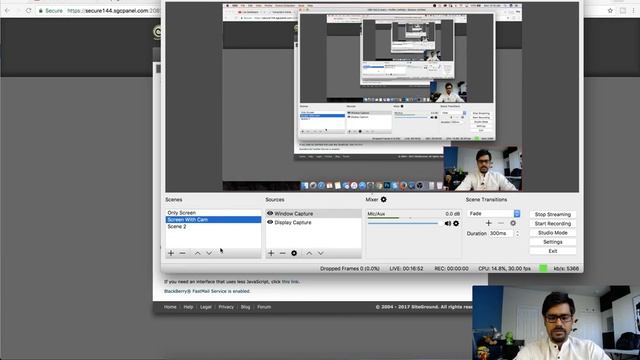The width and height of the screenshot is (640, 360).
Task: Toggle visibility eye of Display Capture source
Action: pyautogui.click(x=270, y=222)
